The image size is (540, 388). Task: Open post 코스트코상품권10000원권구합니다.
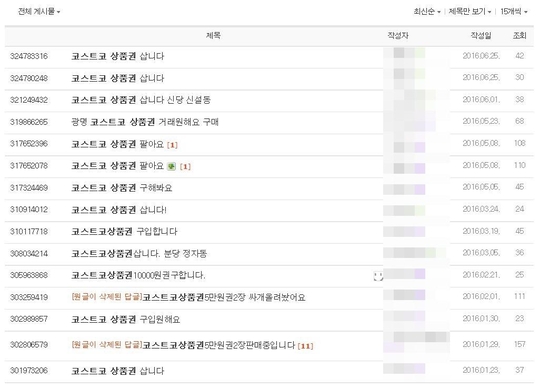[x=138, y=275]
